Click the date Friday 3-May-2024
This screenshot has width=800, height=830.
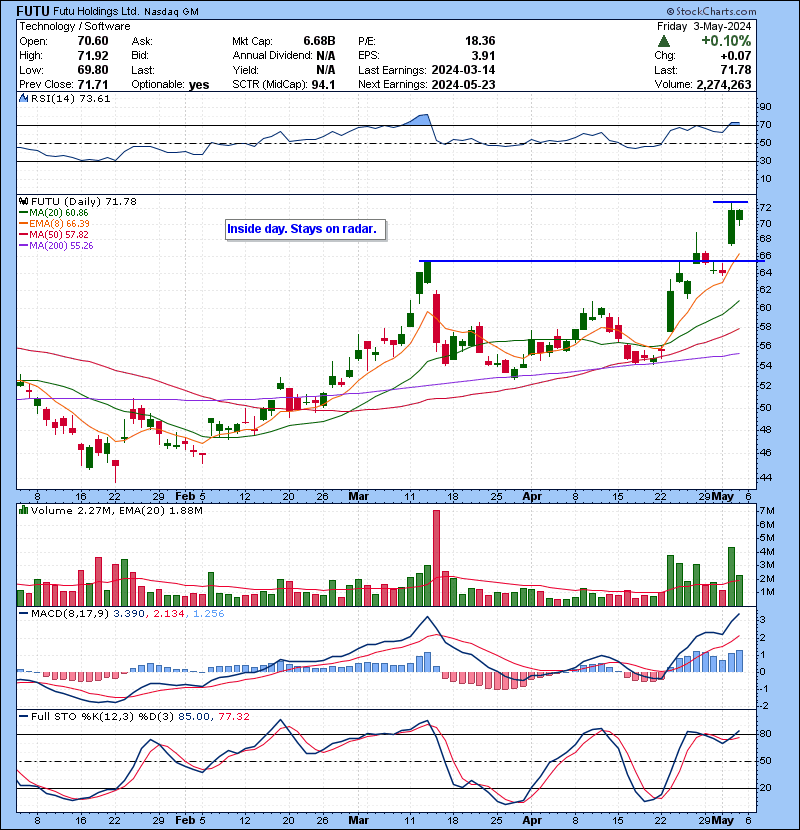point(704,26)
